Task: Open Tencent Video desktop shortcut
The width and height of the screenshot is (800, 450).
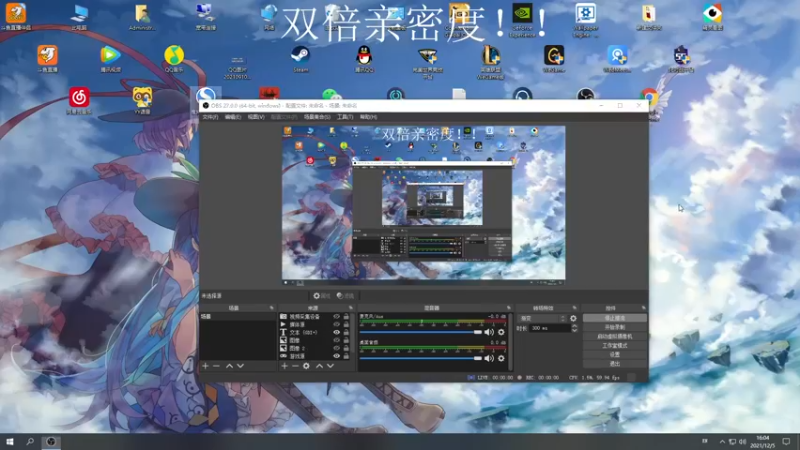Action: click(110, 58)
